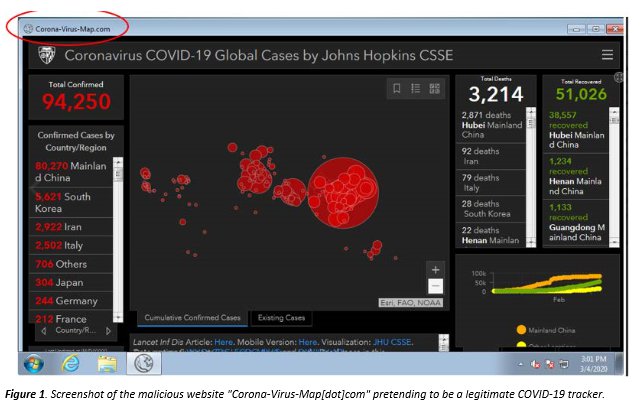Open the Windows Start button
The height and width of the screenshot is (409, 640).
[x=34, y=363]
